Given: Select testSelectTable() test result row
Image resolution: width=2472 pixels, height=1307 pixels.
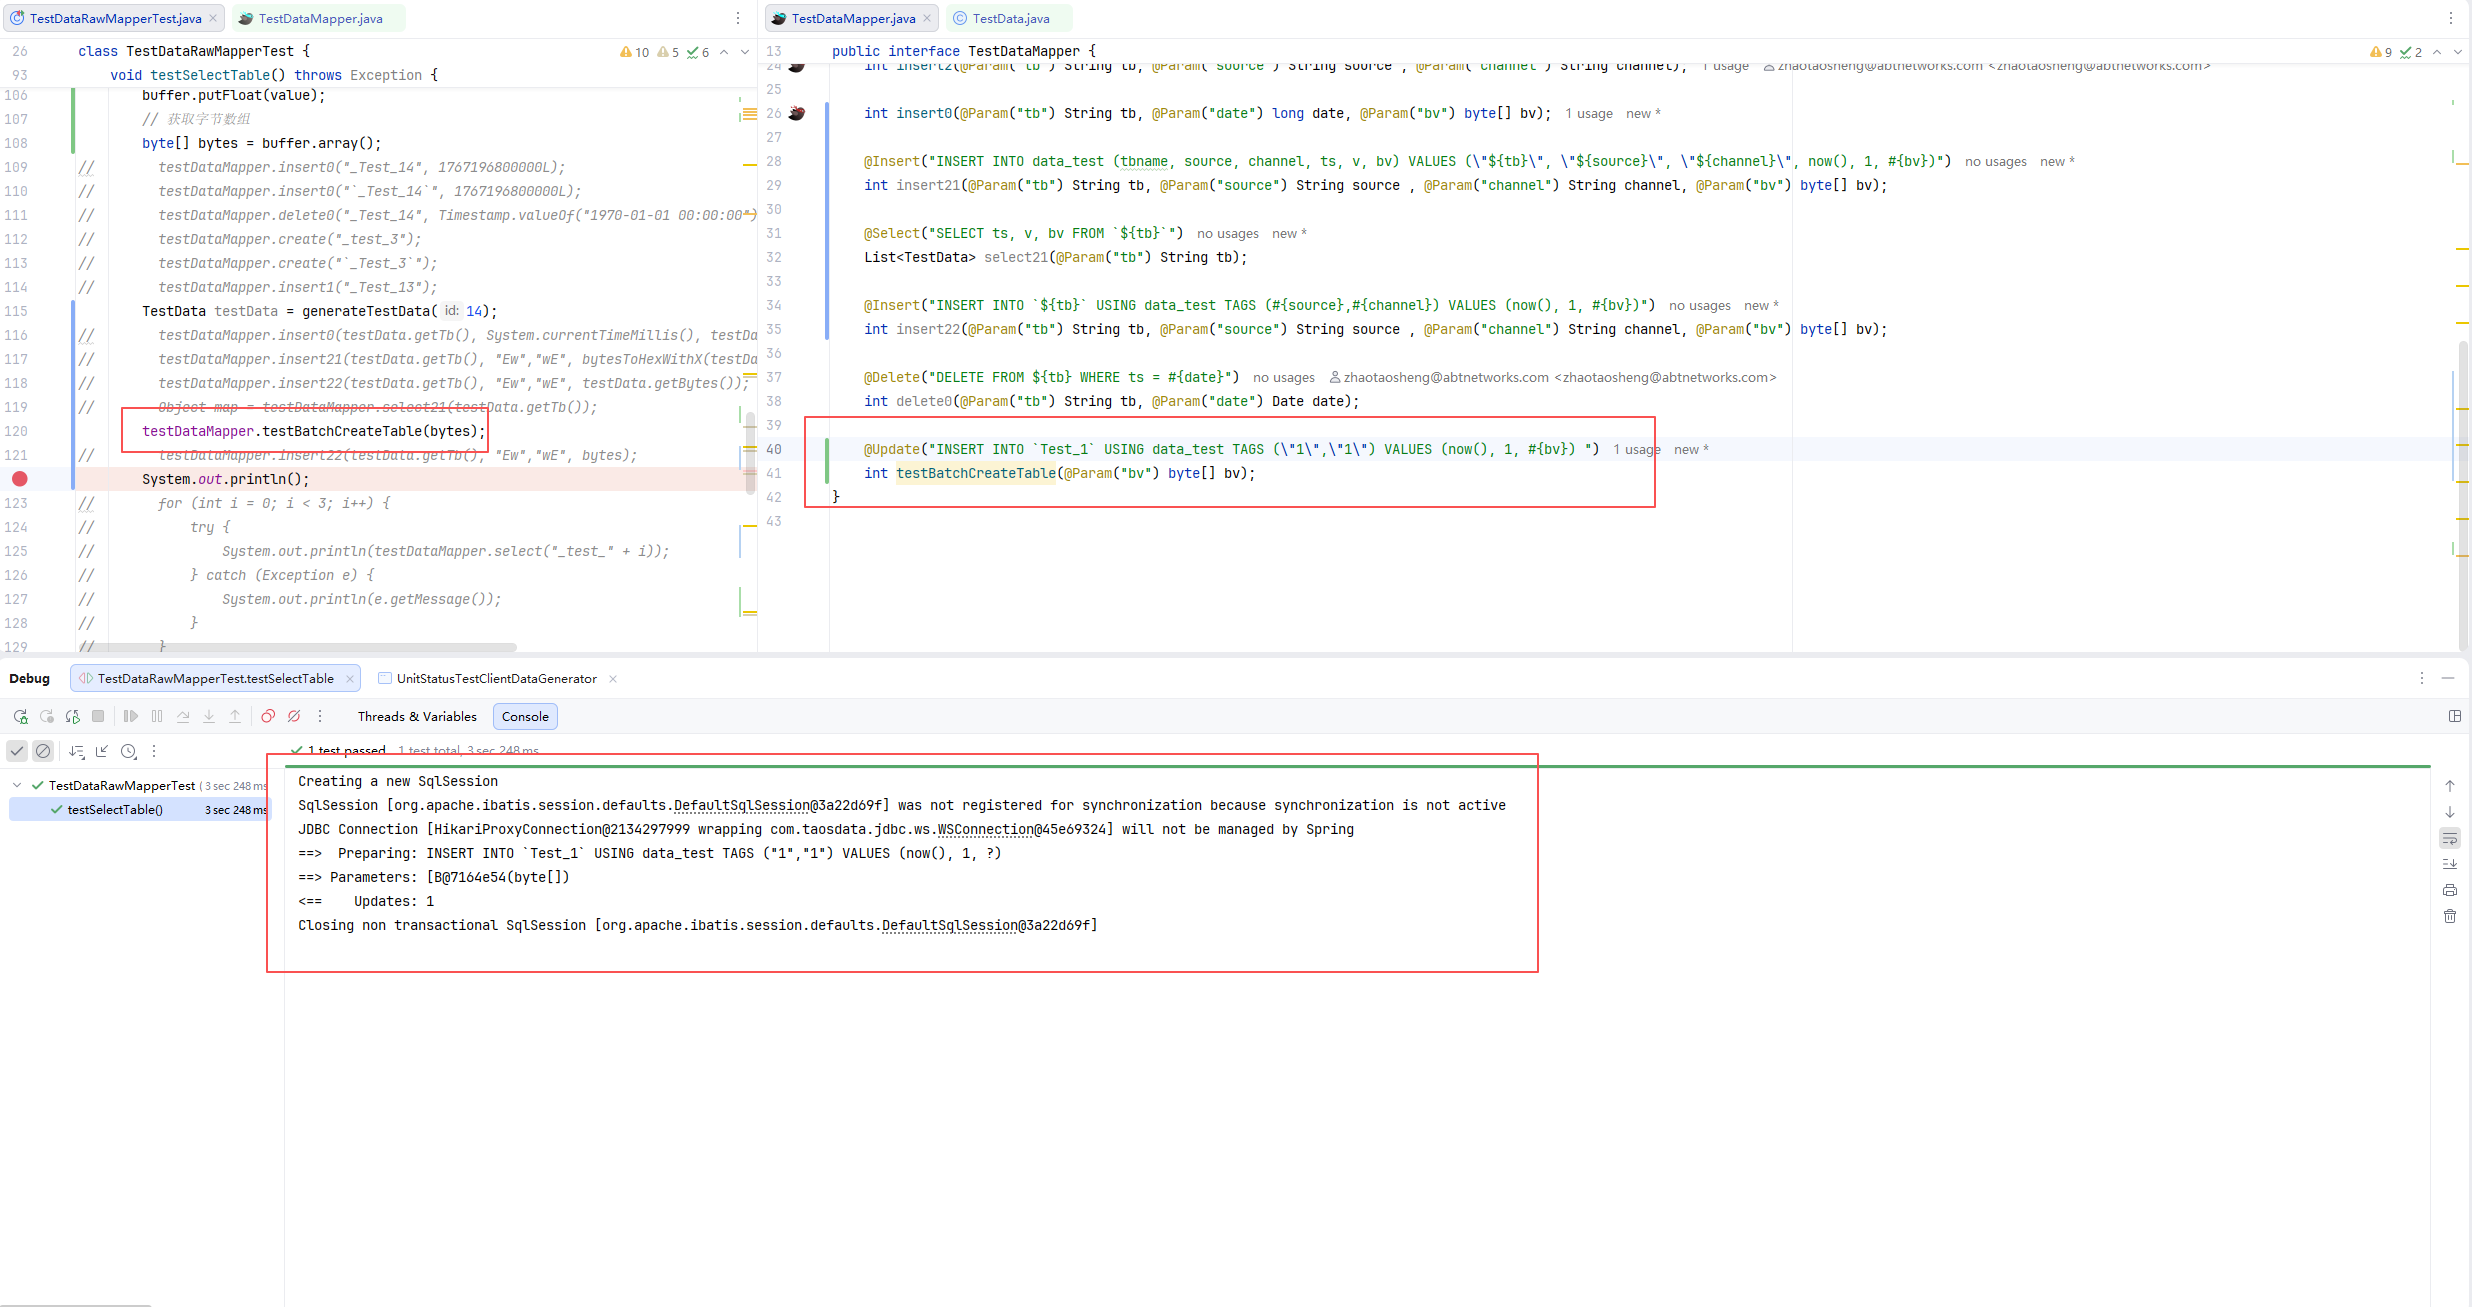Looking at the screenshot, I should 115,810.
